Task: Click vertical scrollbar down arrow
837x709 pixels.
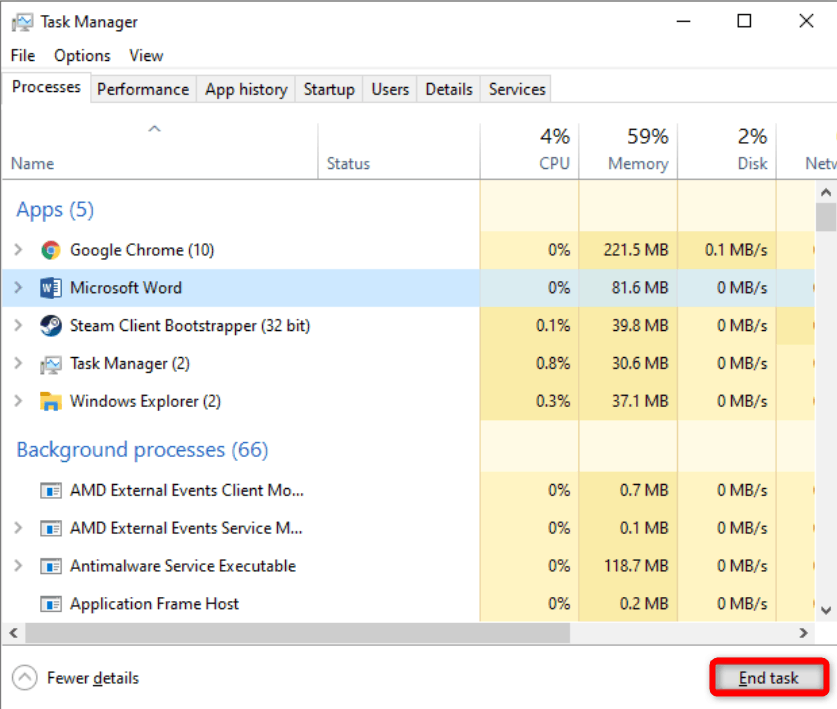Action: 826,610
